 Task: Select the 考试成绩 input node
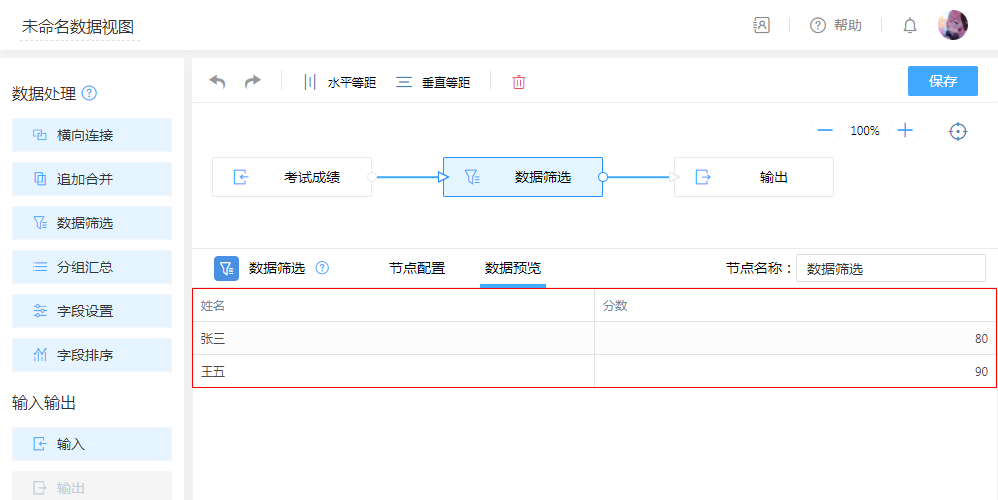(292, 177)
